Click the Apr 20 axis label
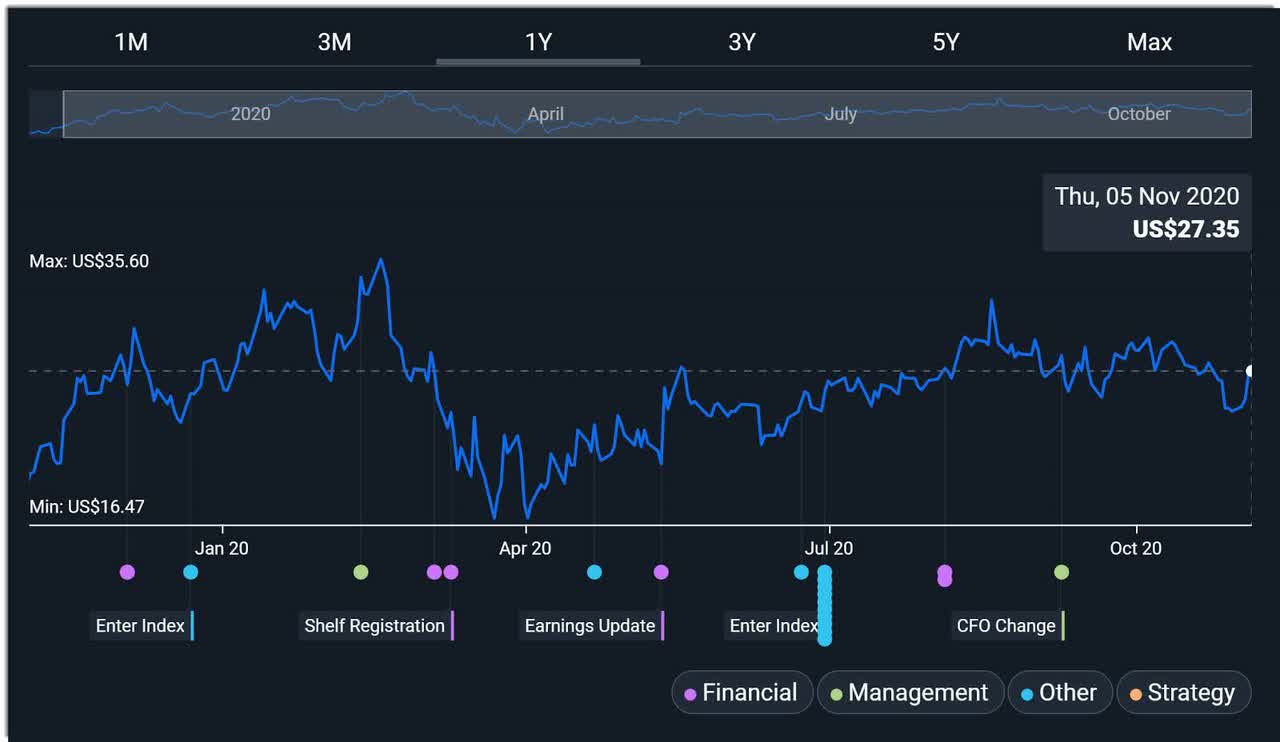 [x=525, y=548]
